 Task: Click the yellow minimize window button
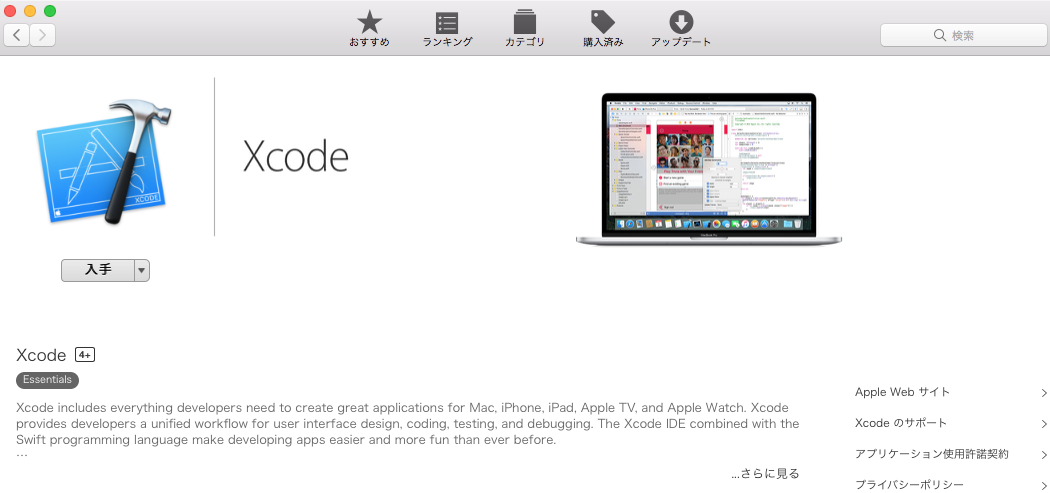30,11
